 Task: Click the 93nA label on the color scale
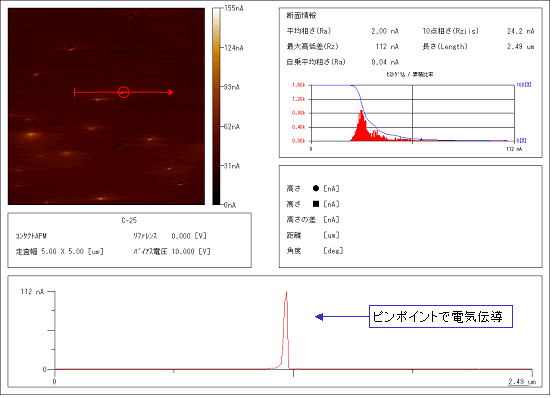(232, 87)
